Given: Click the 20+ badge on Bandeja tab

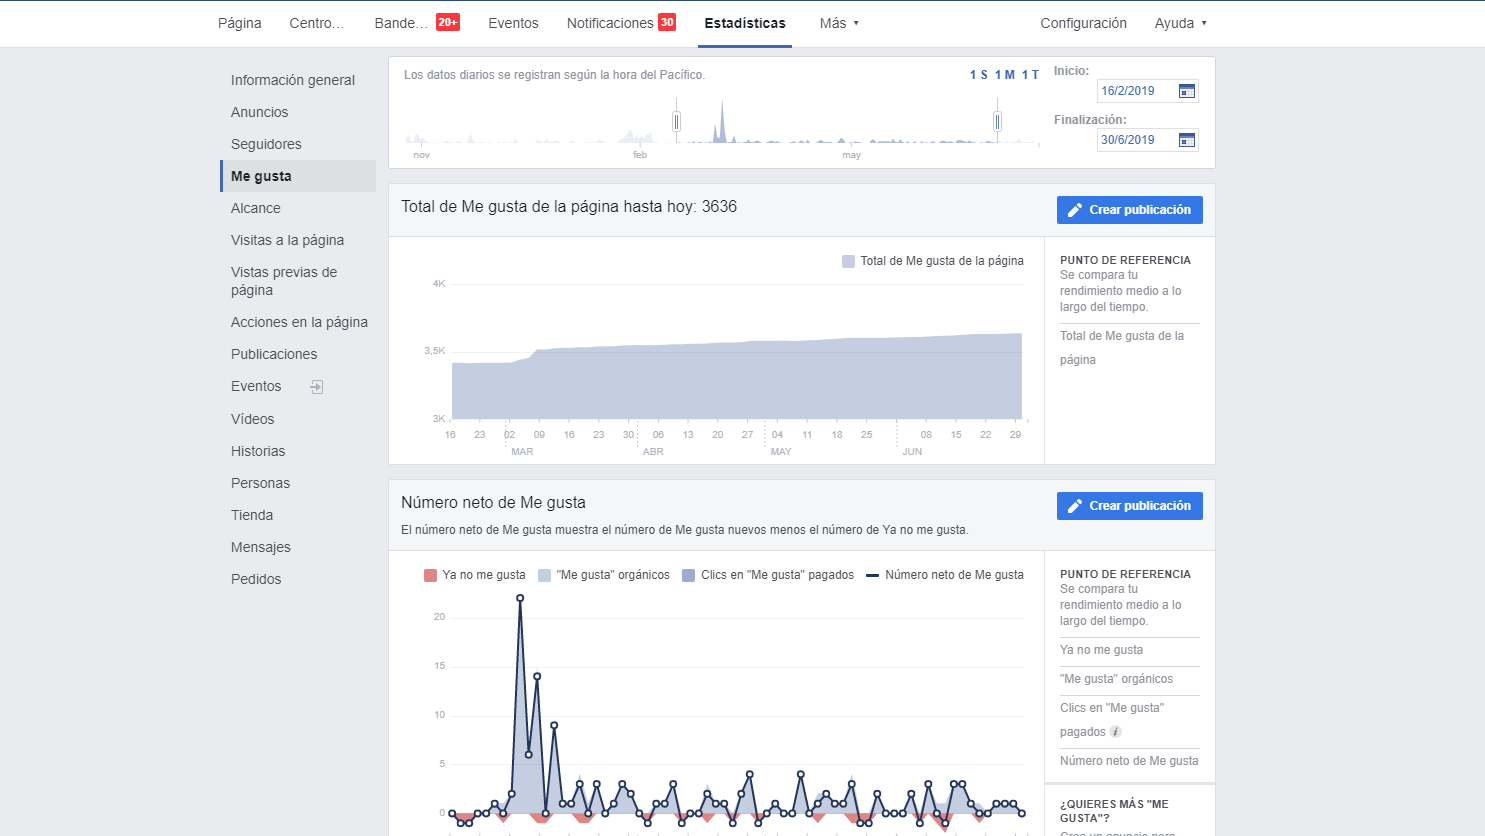Looking at the screenshot, I should pos(448,22).
